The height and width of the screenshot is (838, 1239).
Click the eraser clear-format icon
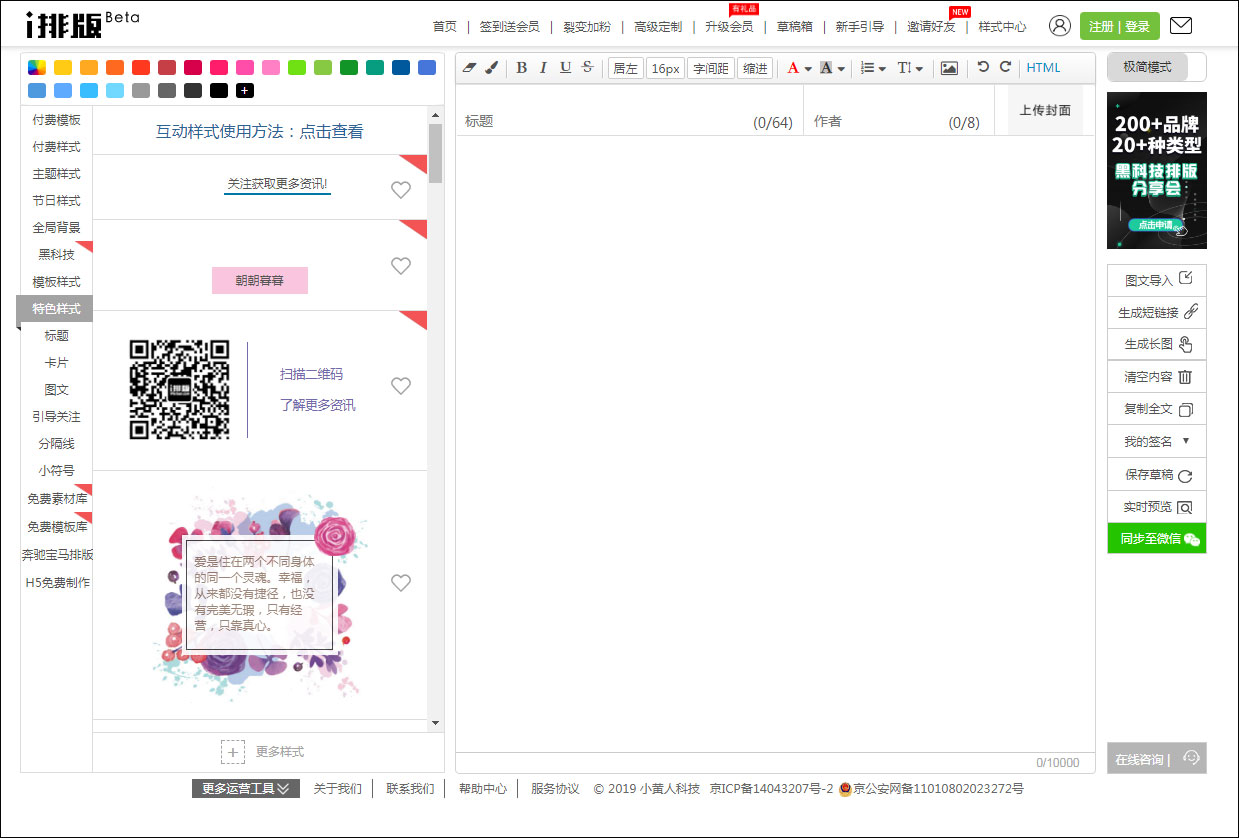[471, 68]
